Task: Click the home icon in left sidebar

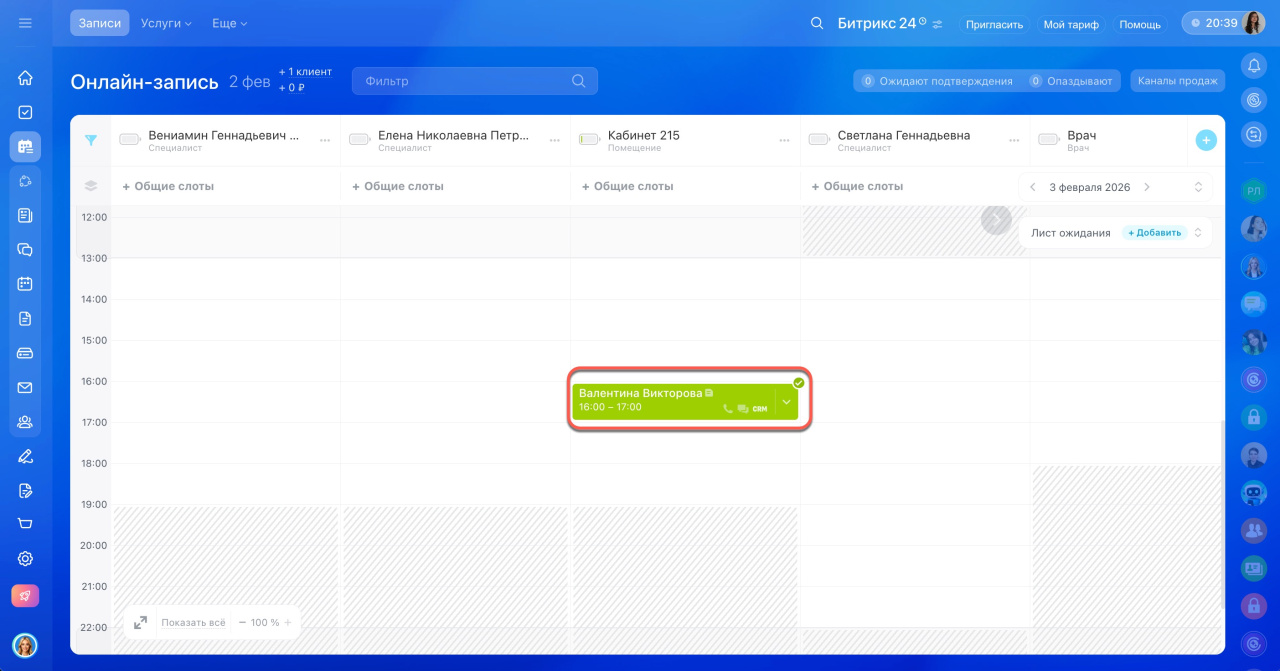Action: [25, 78]
